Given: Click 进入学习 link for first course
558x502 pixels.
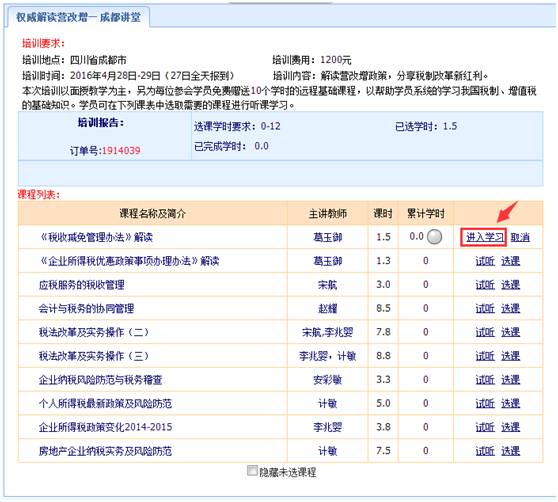Looking at the screenshot, I should coord(485,237).
